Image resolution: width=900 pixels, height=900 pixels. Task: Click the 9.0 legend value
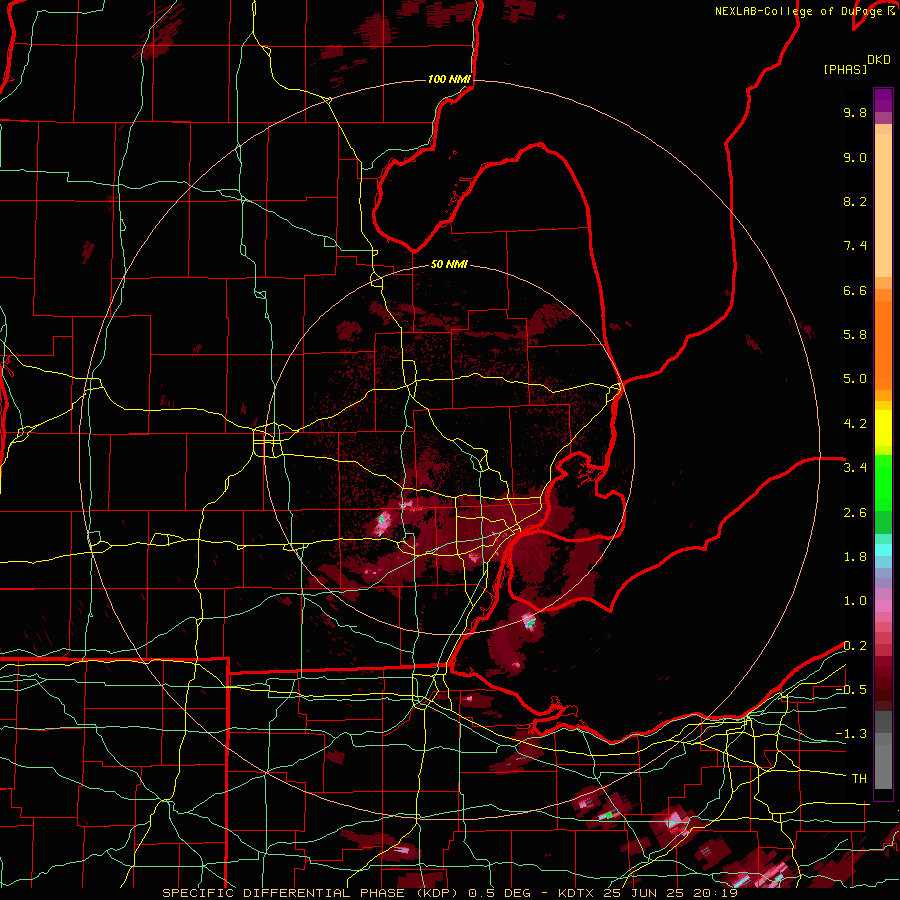pos(855,157)
